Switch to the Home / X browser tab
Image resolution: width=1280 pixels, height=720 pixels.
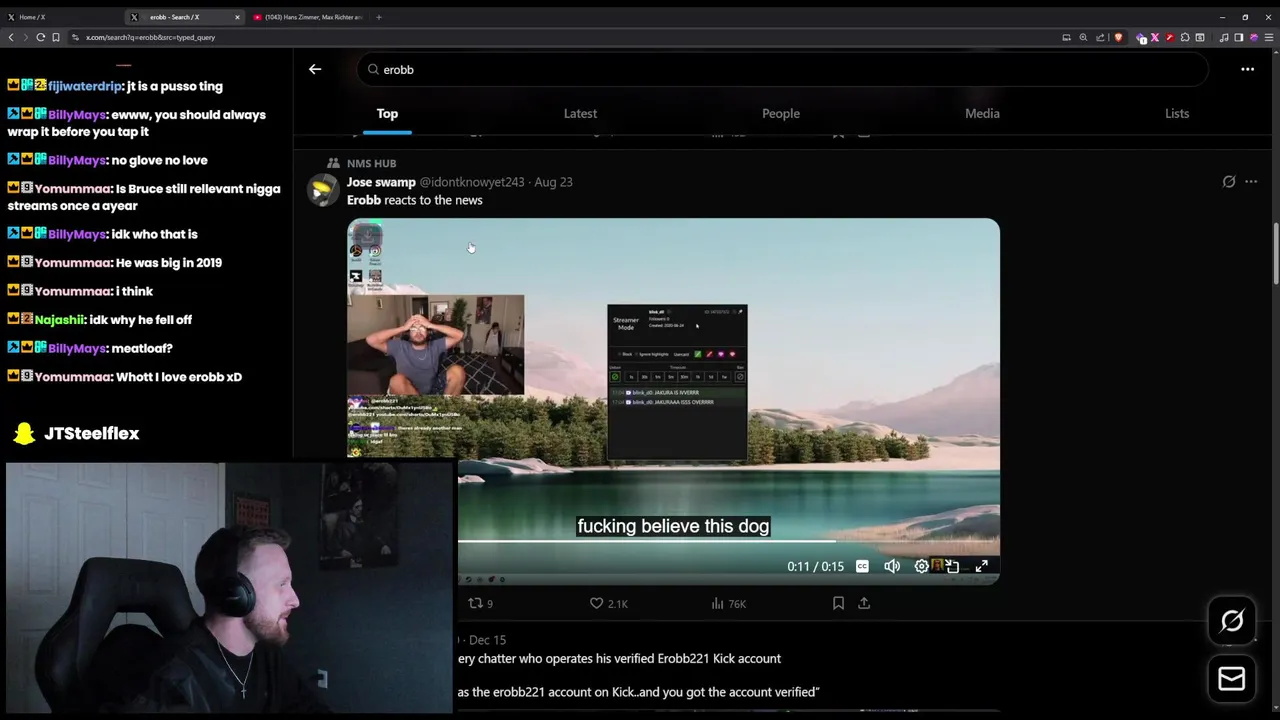(x=60, y=17)
